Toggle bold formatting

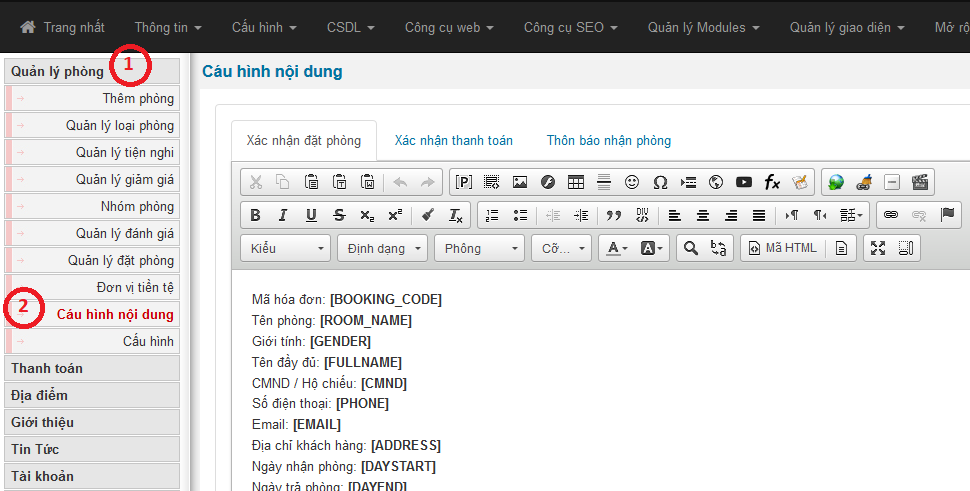tap(255, 215)
